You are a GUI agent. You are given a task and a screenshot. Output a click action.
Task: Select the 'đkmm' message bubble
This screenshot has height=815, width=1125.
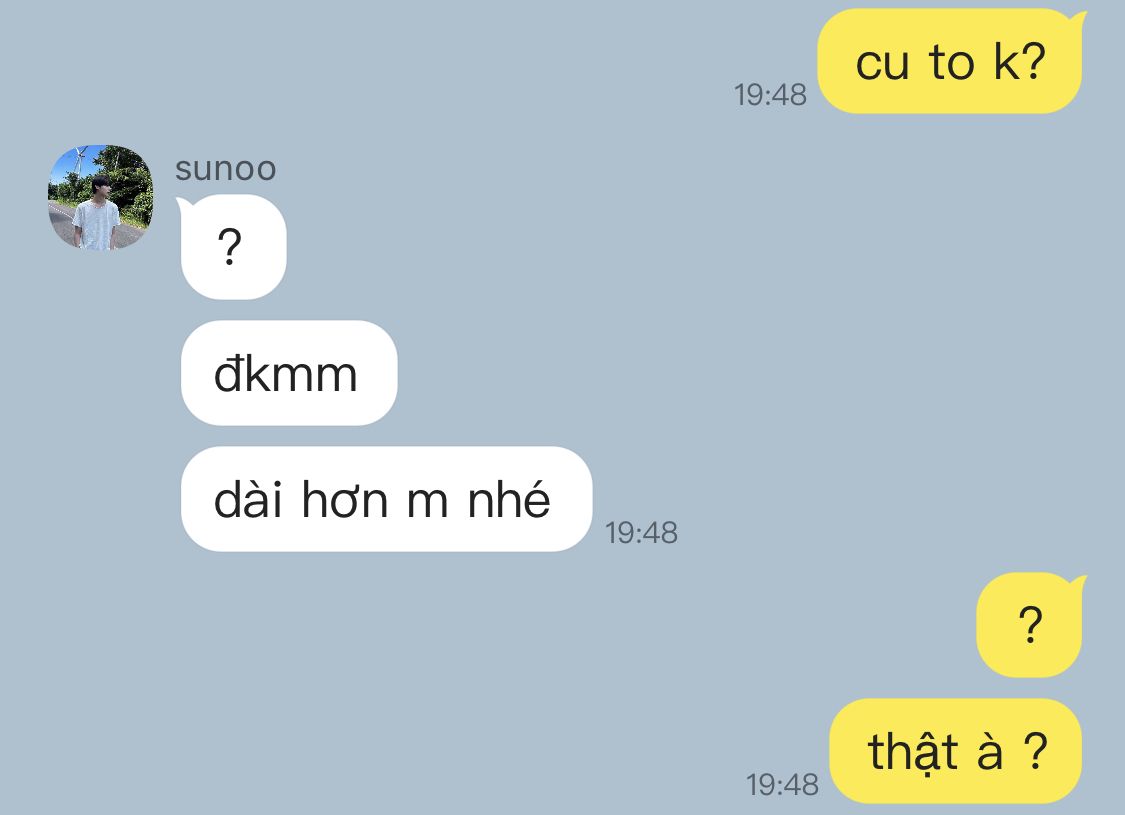[x=289, y=373]
